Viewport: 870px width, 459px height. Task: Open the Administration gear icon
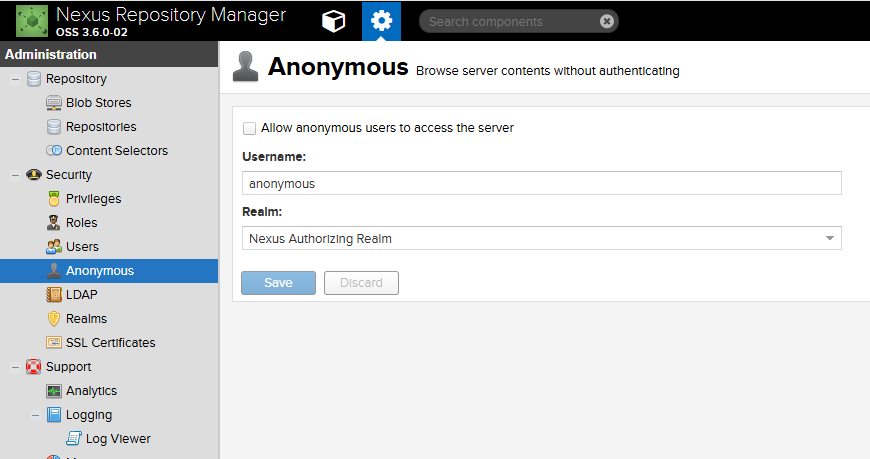381,21
